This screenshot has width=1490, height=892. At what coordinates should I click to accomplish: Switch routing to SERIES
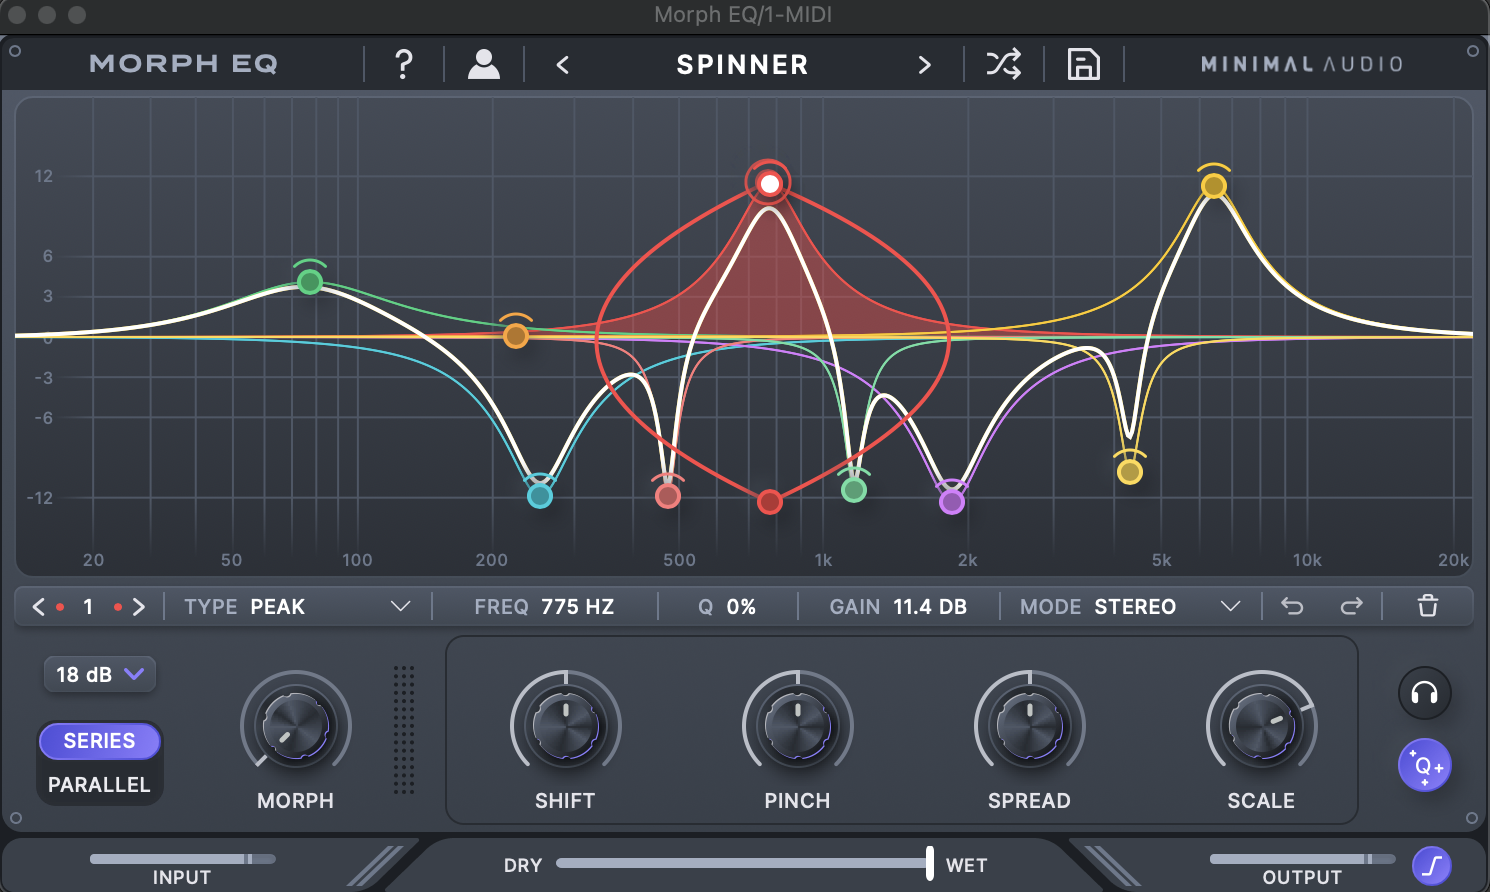pyautogui.click(x=99, y=741)
